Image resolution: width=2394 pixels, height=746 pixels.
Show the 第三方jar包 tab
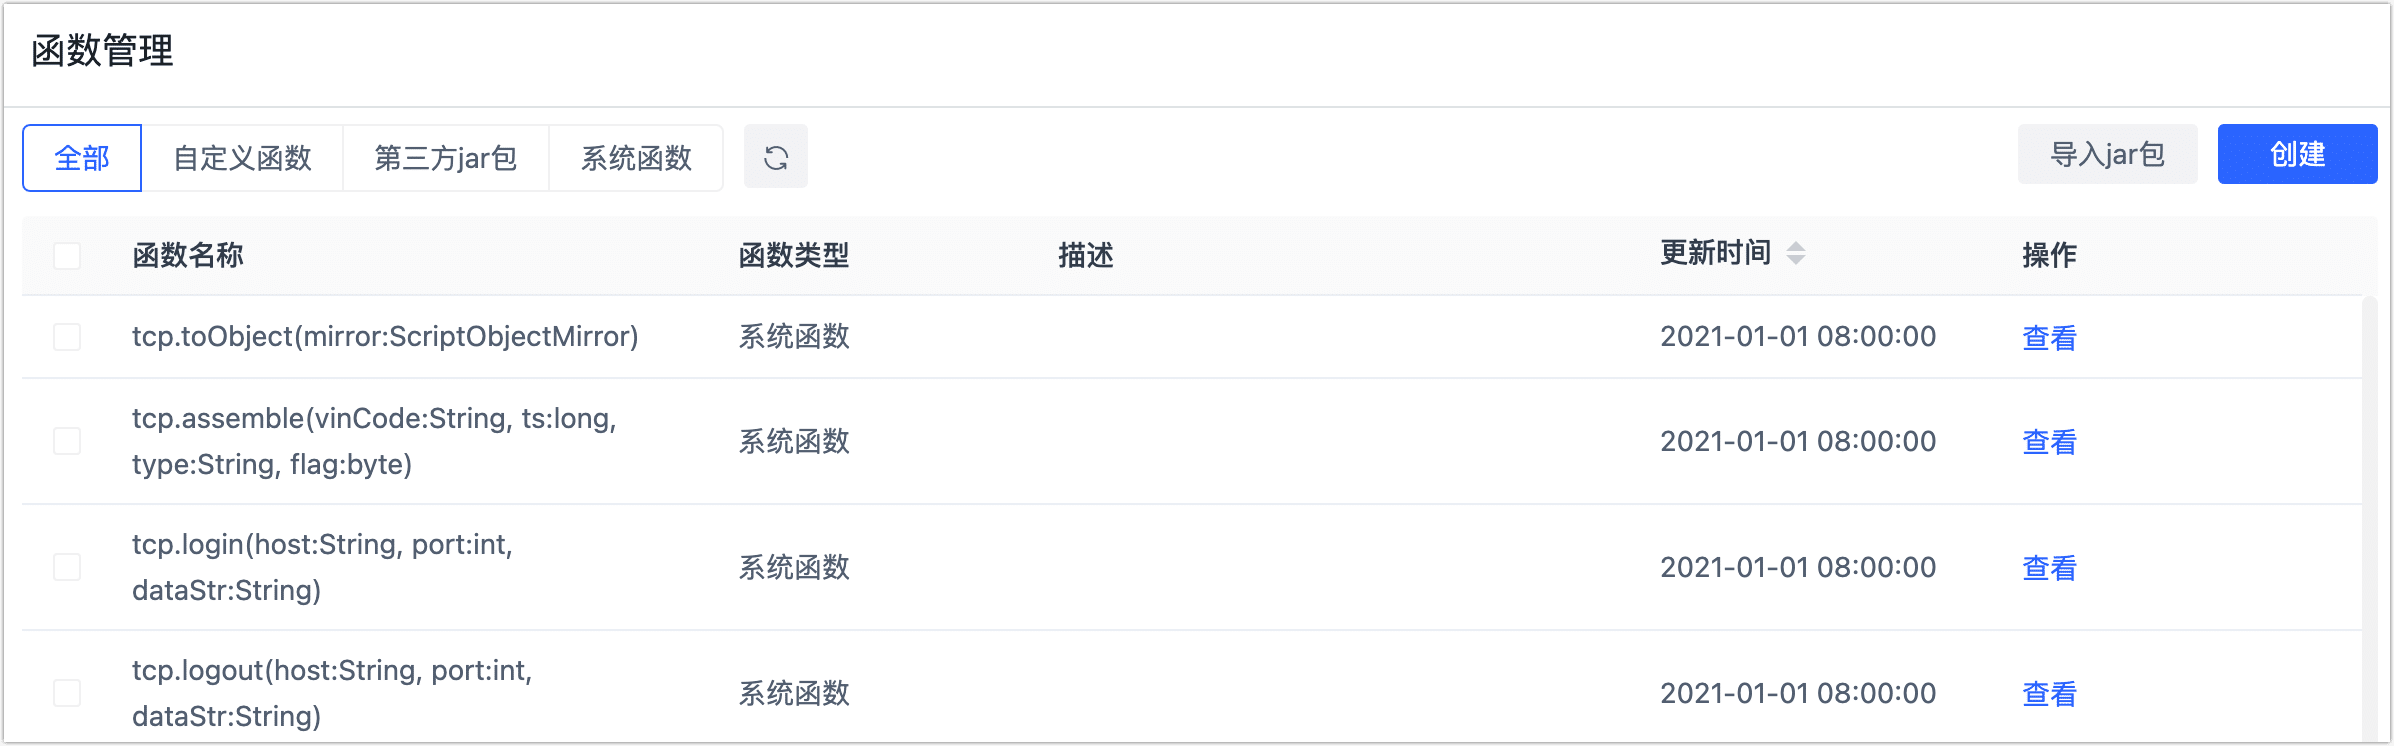coord(445,158)
